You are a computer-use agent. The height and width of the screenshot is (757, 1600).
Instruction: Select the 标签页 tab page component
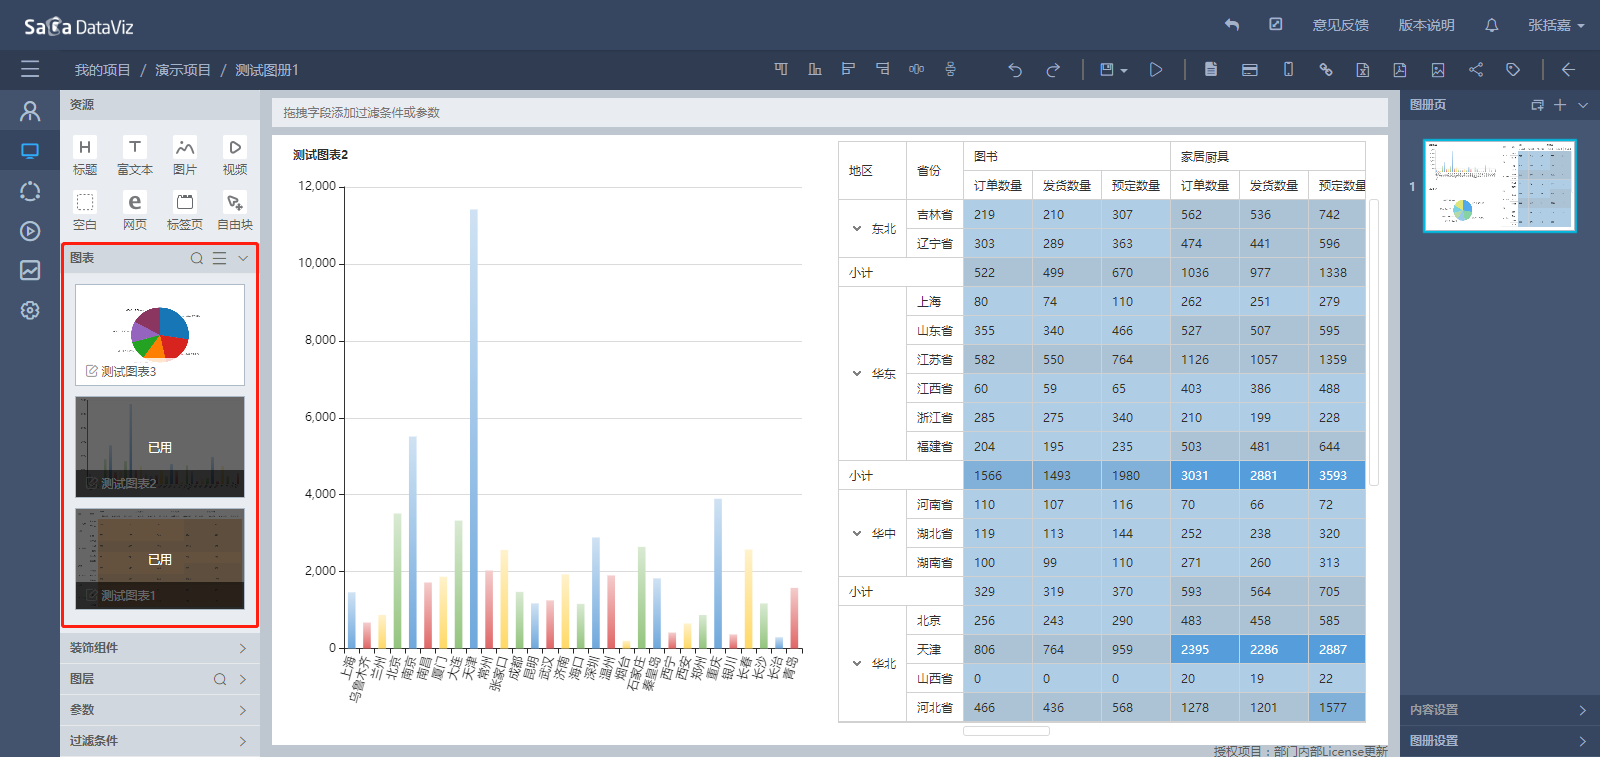(185, 211)
